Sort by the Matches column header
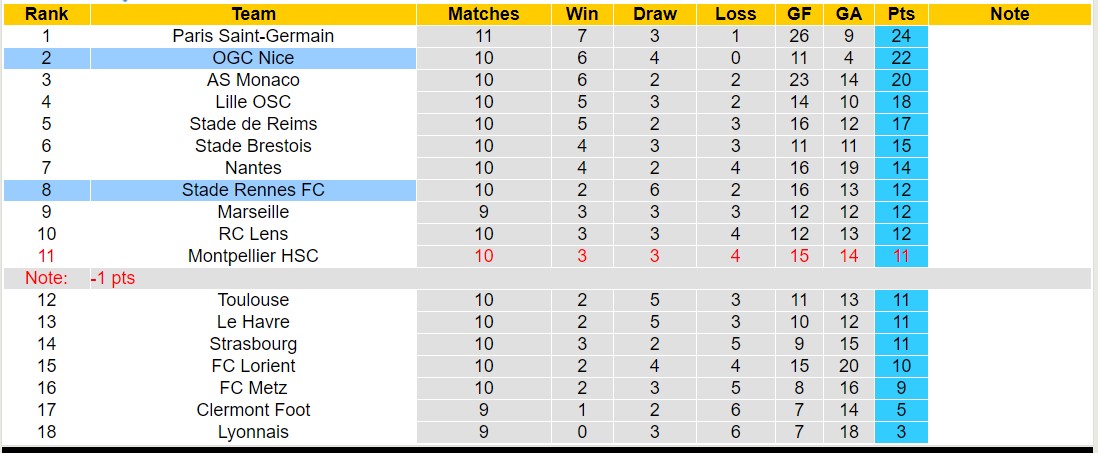This screenshot has width=1098, height=453. click(484, 14)
